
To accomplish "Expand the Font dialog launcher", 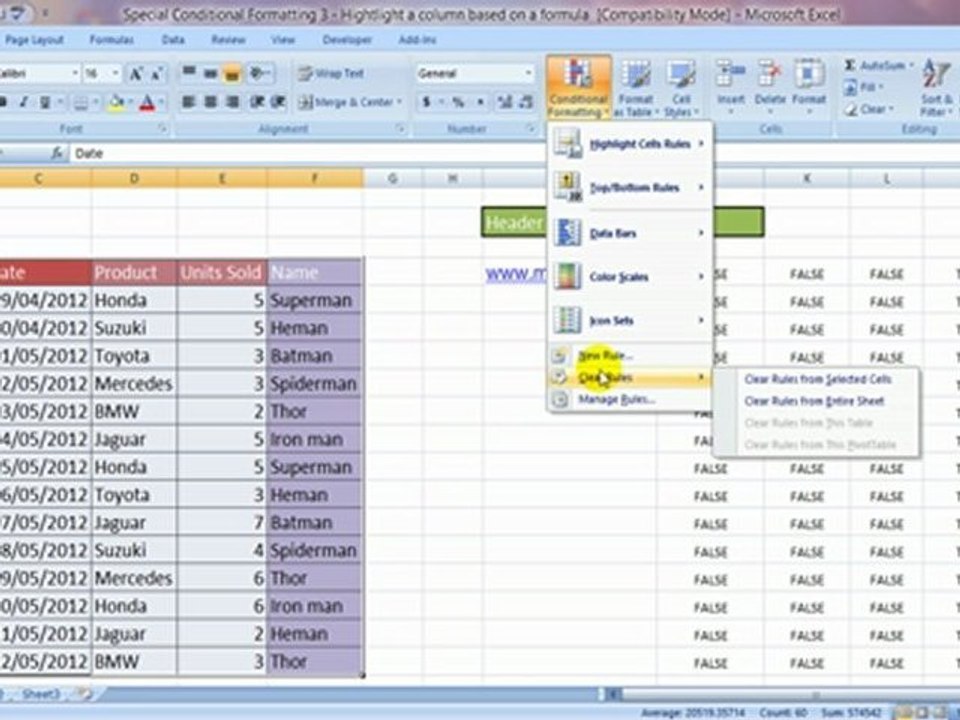I will [162, 129].
